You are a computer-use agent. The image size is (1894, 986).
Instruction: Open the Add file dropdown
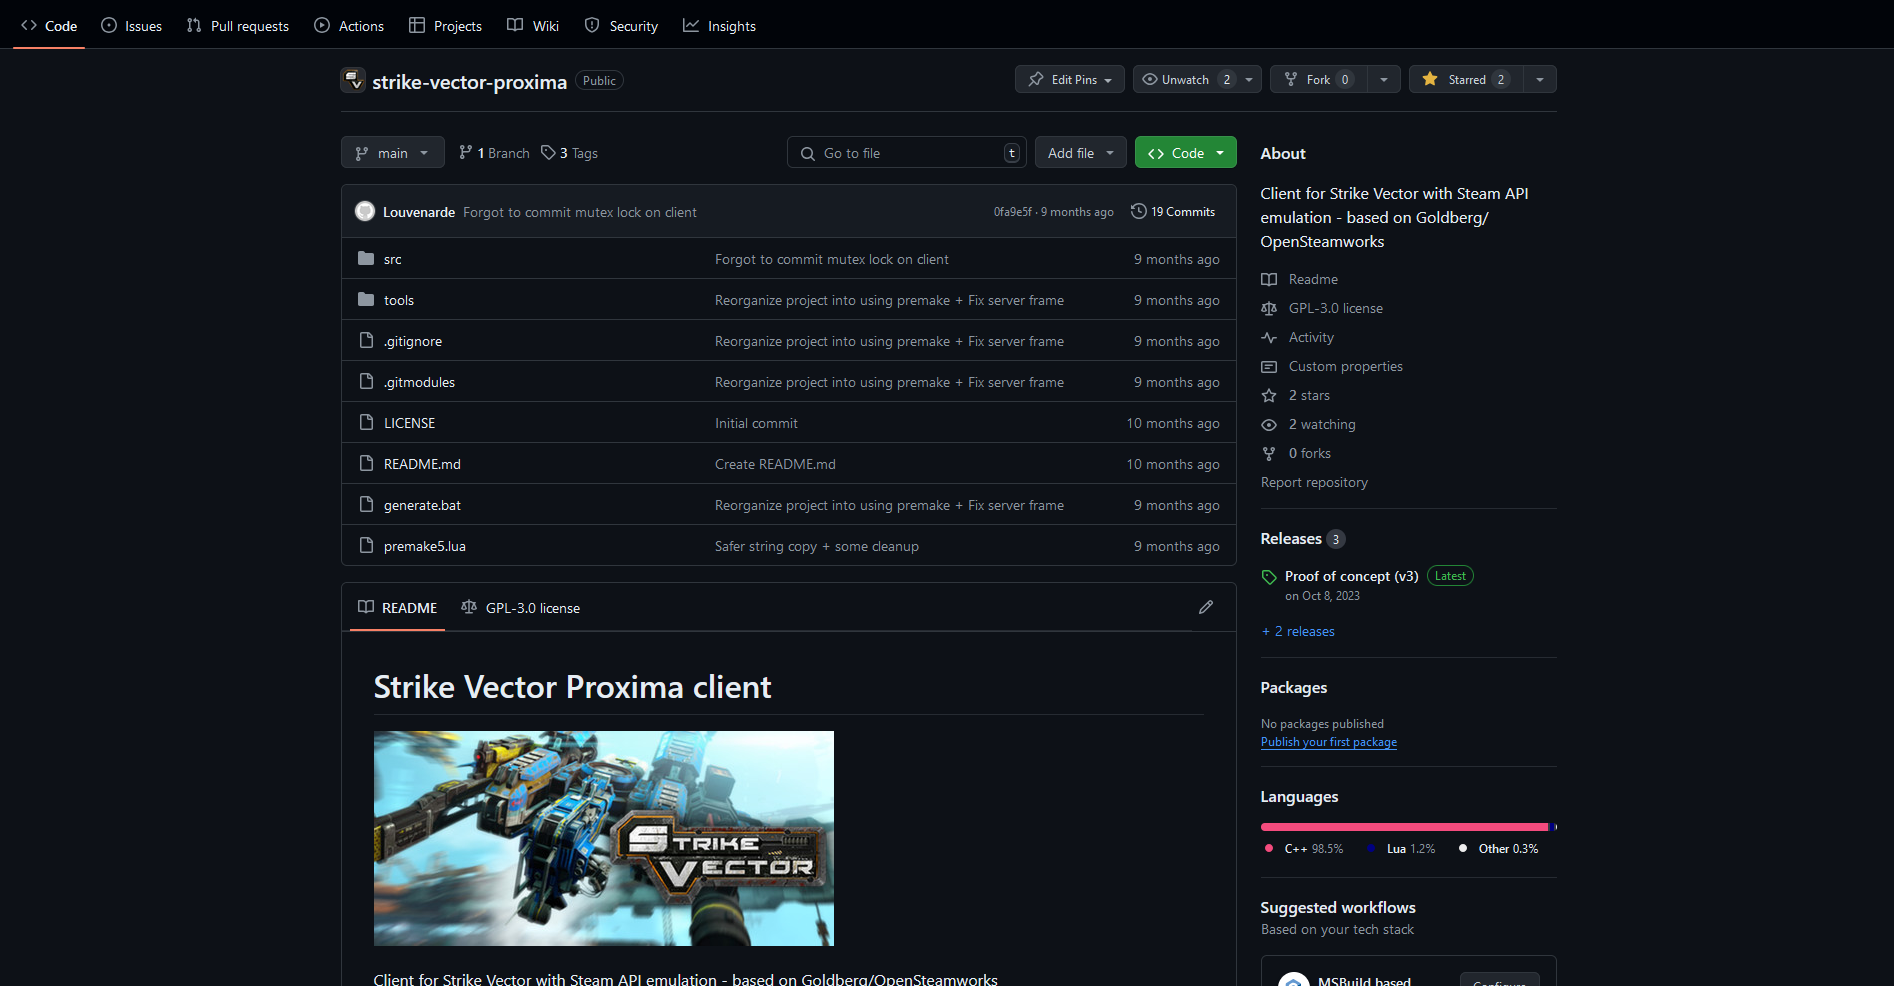(1080, 152)
